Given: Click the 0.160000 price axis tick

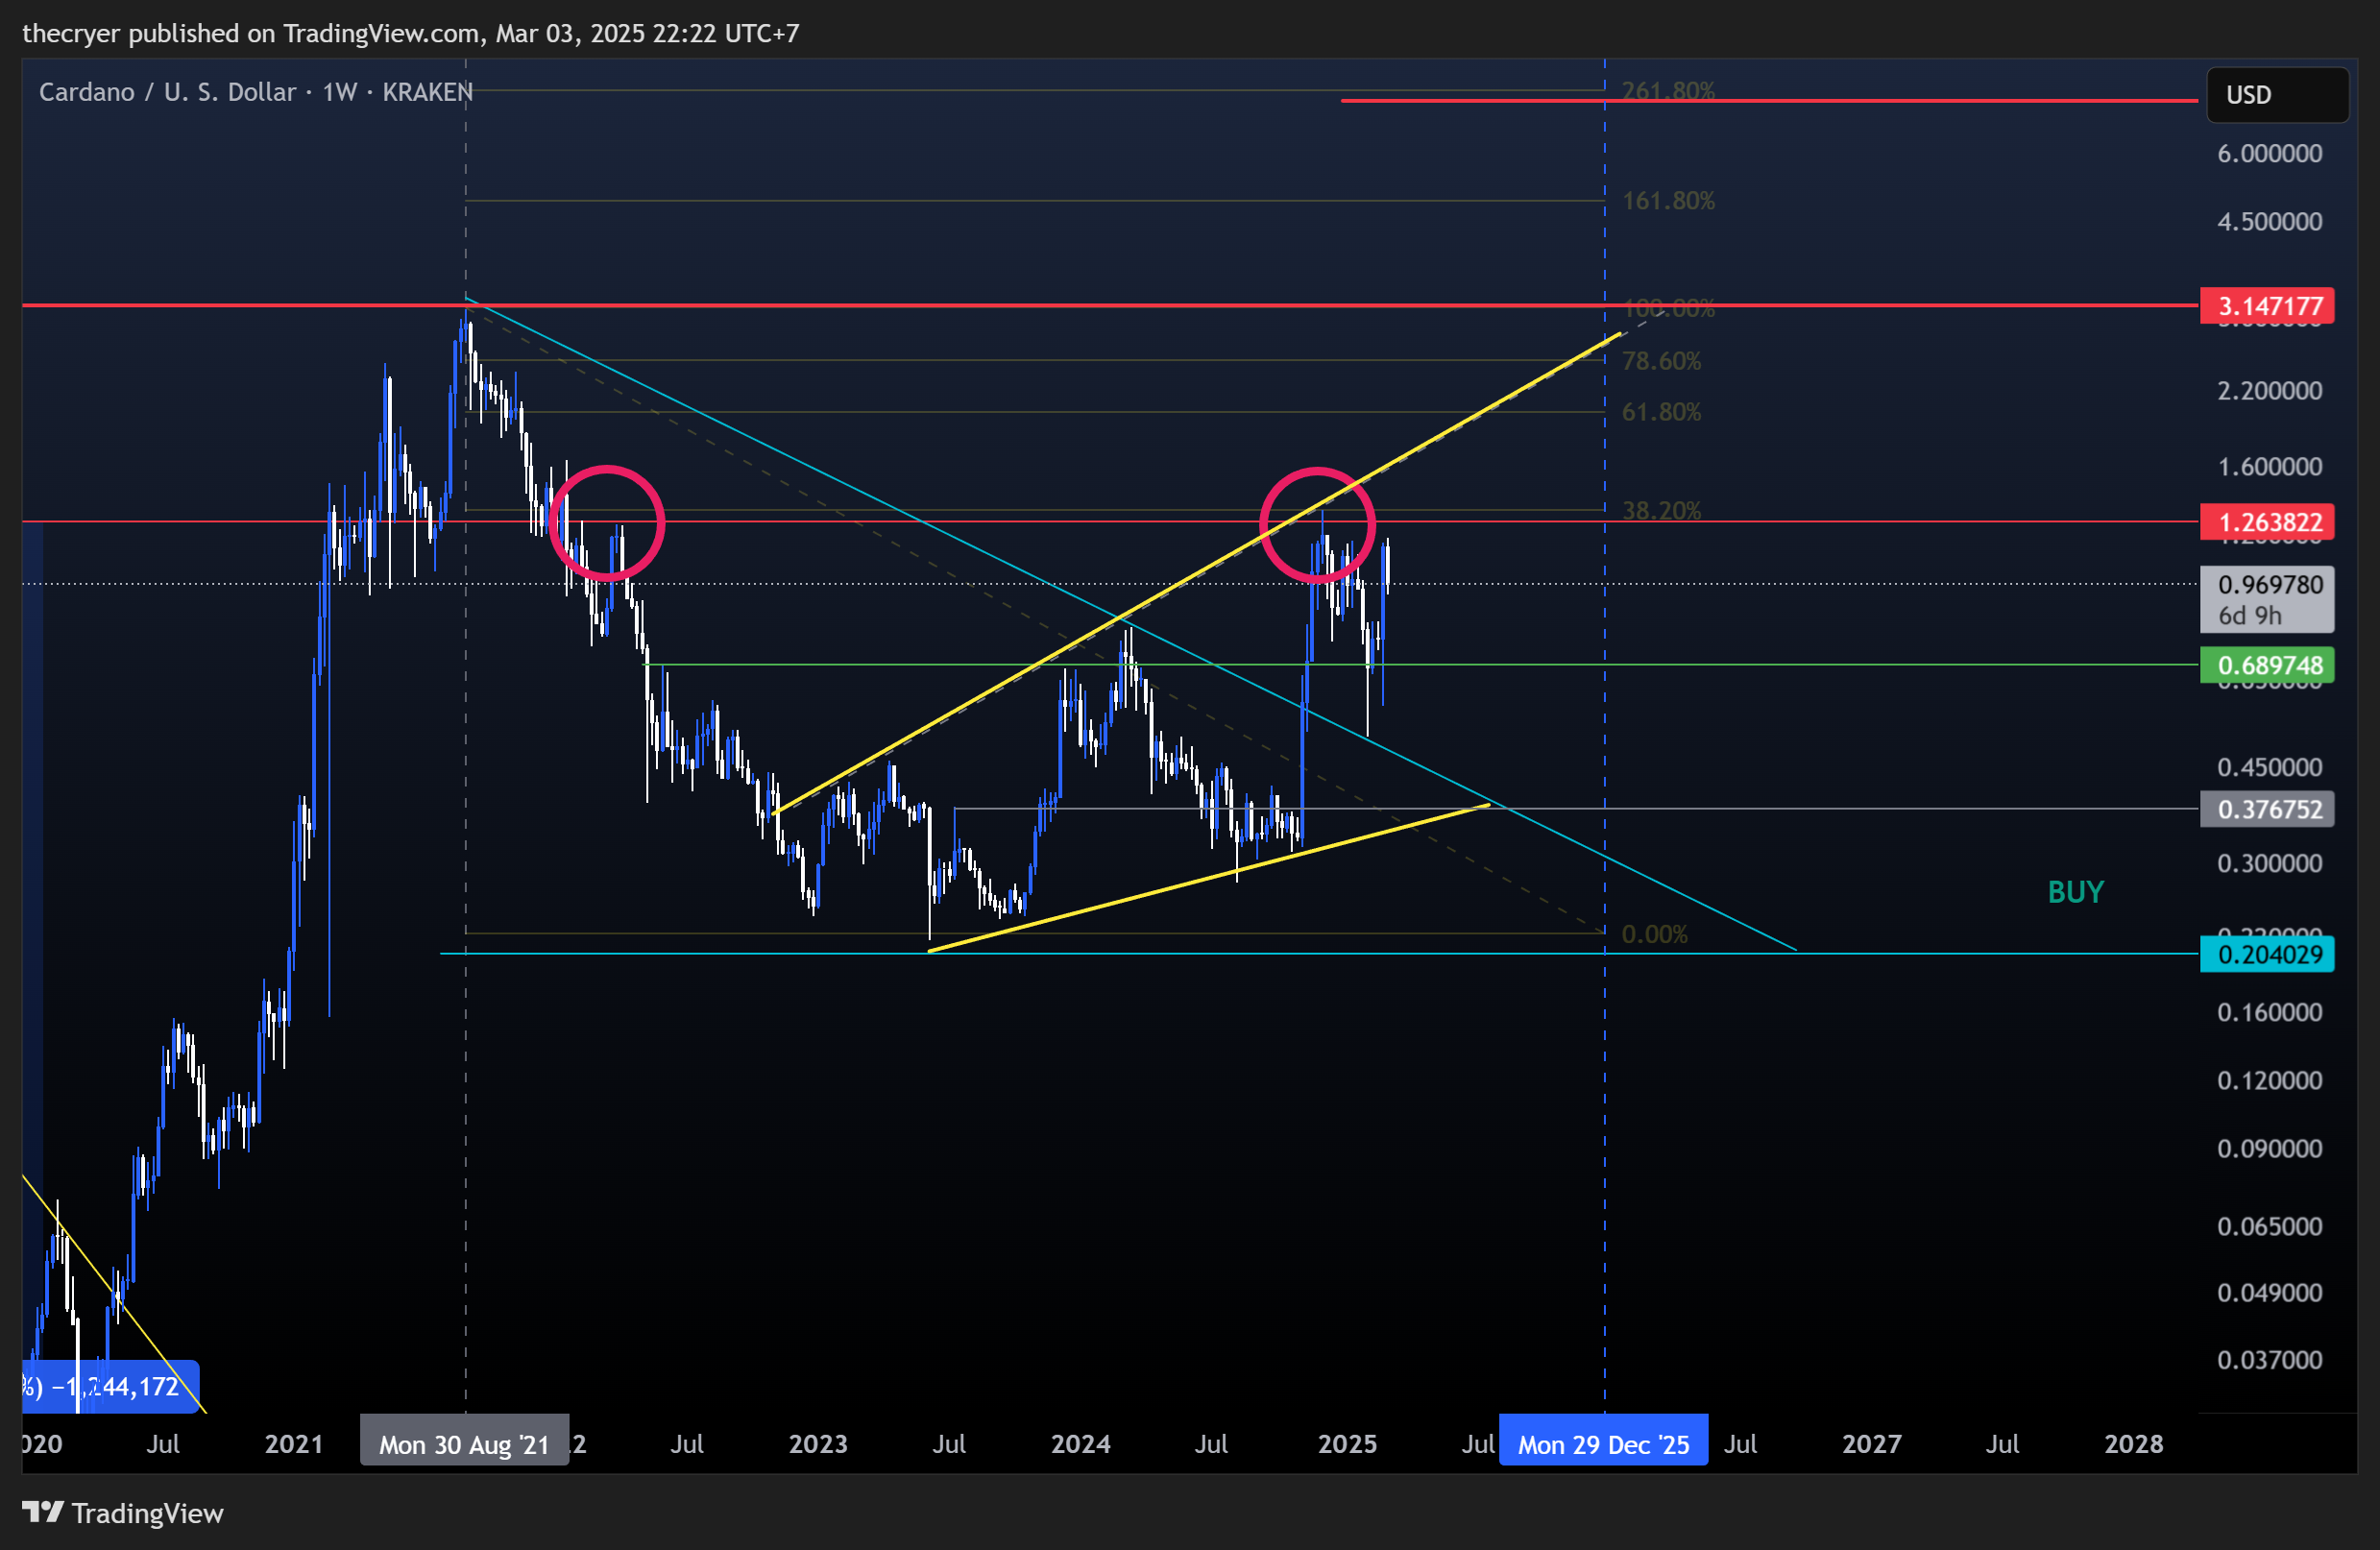Looking at the screenshot, I should pos(2269,1013).
